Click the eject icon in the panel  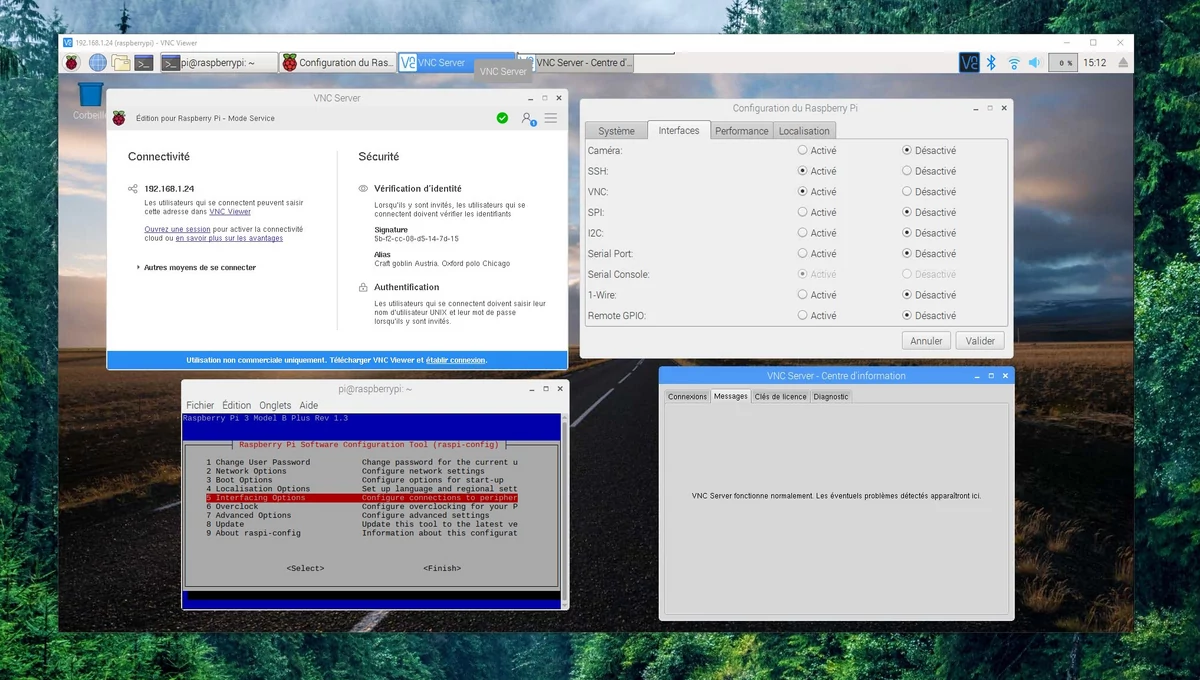tap(1123, 63)
